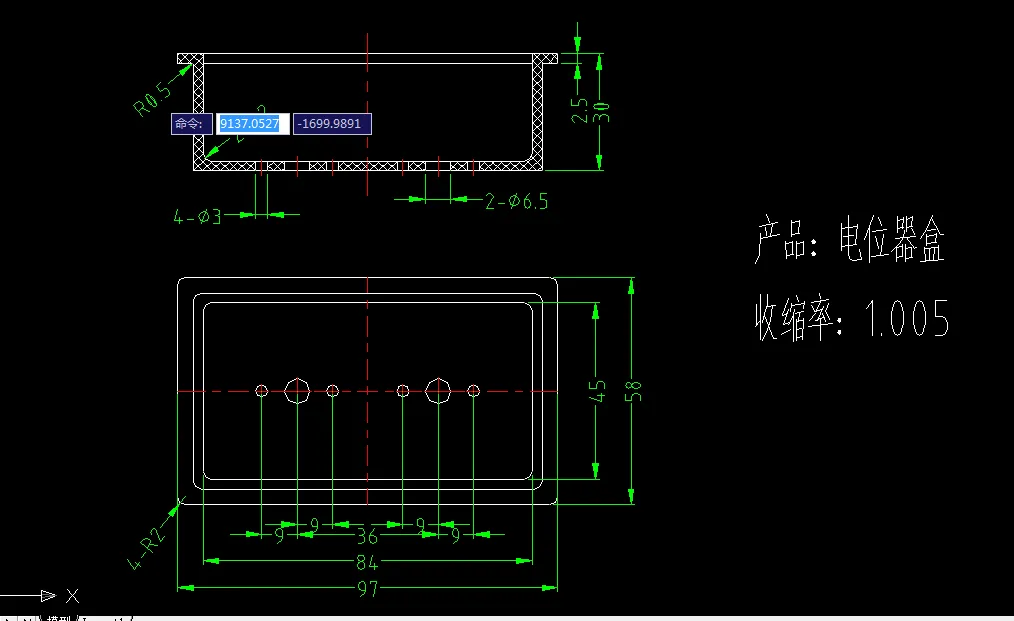Switch to the 模型 model tab
This screenshot has width=1014, height=621.
pyautogui.click(x=58, y=618)
